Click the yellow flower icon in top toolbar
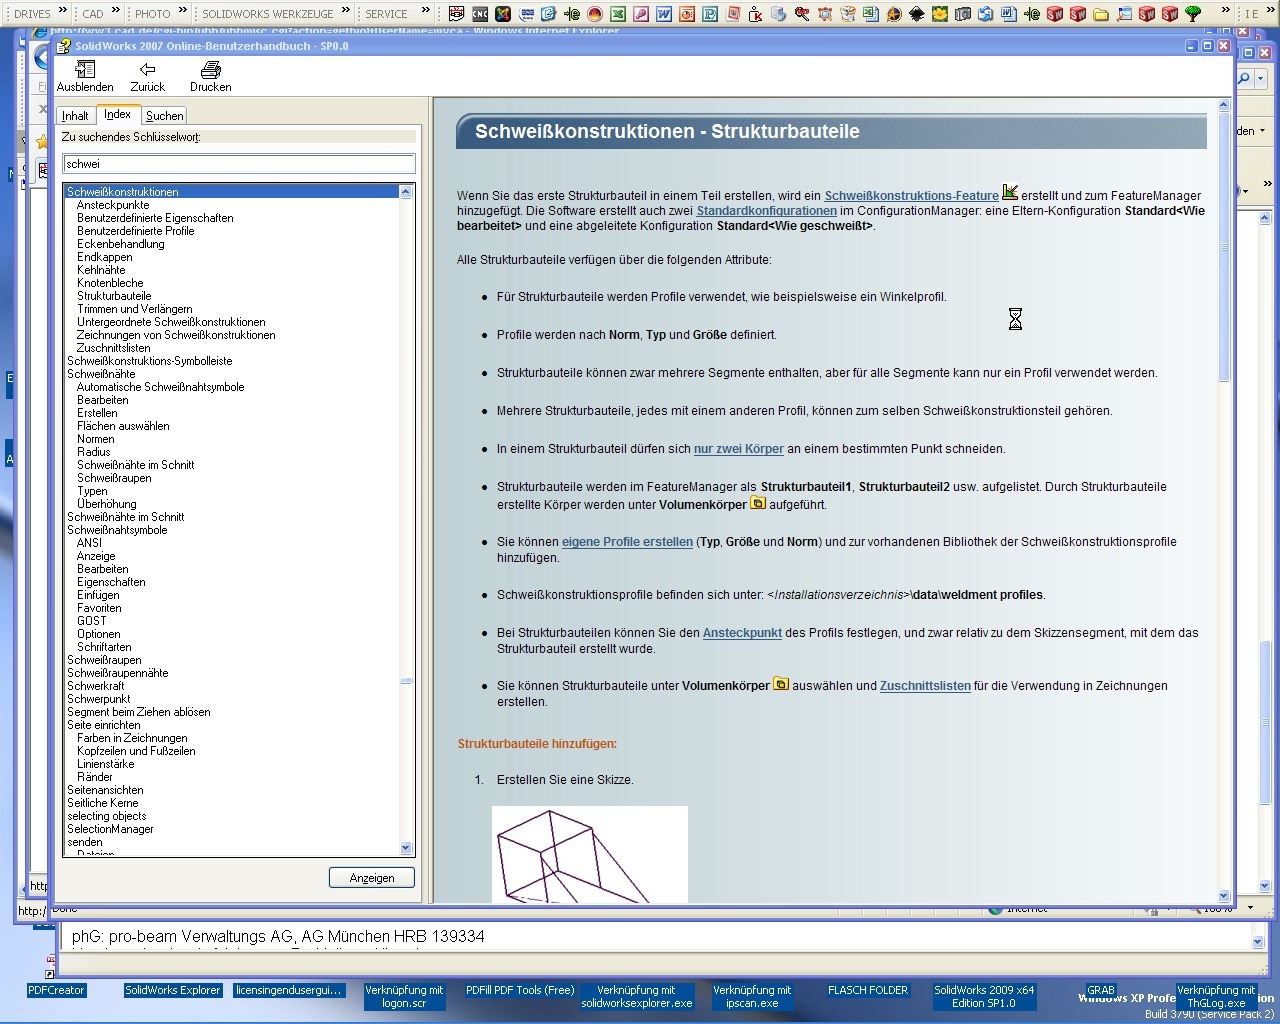The height and width of the screenshot is (1024, 1280). point(940,14)
